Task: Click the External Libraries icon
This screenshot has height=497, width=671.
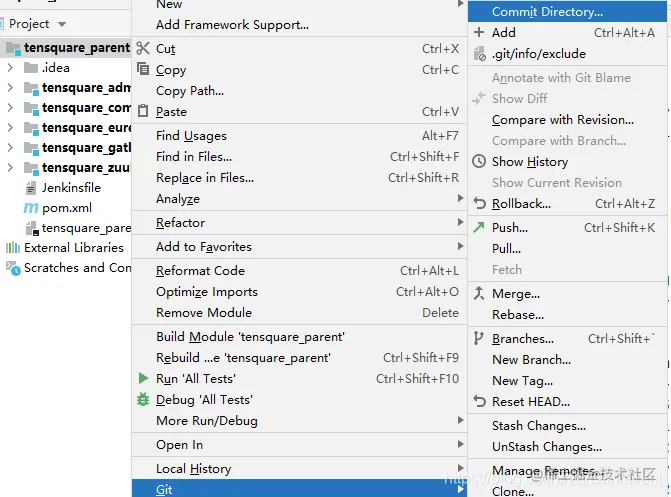Action: [13, 247]
